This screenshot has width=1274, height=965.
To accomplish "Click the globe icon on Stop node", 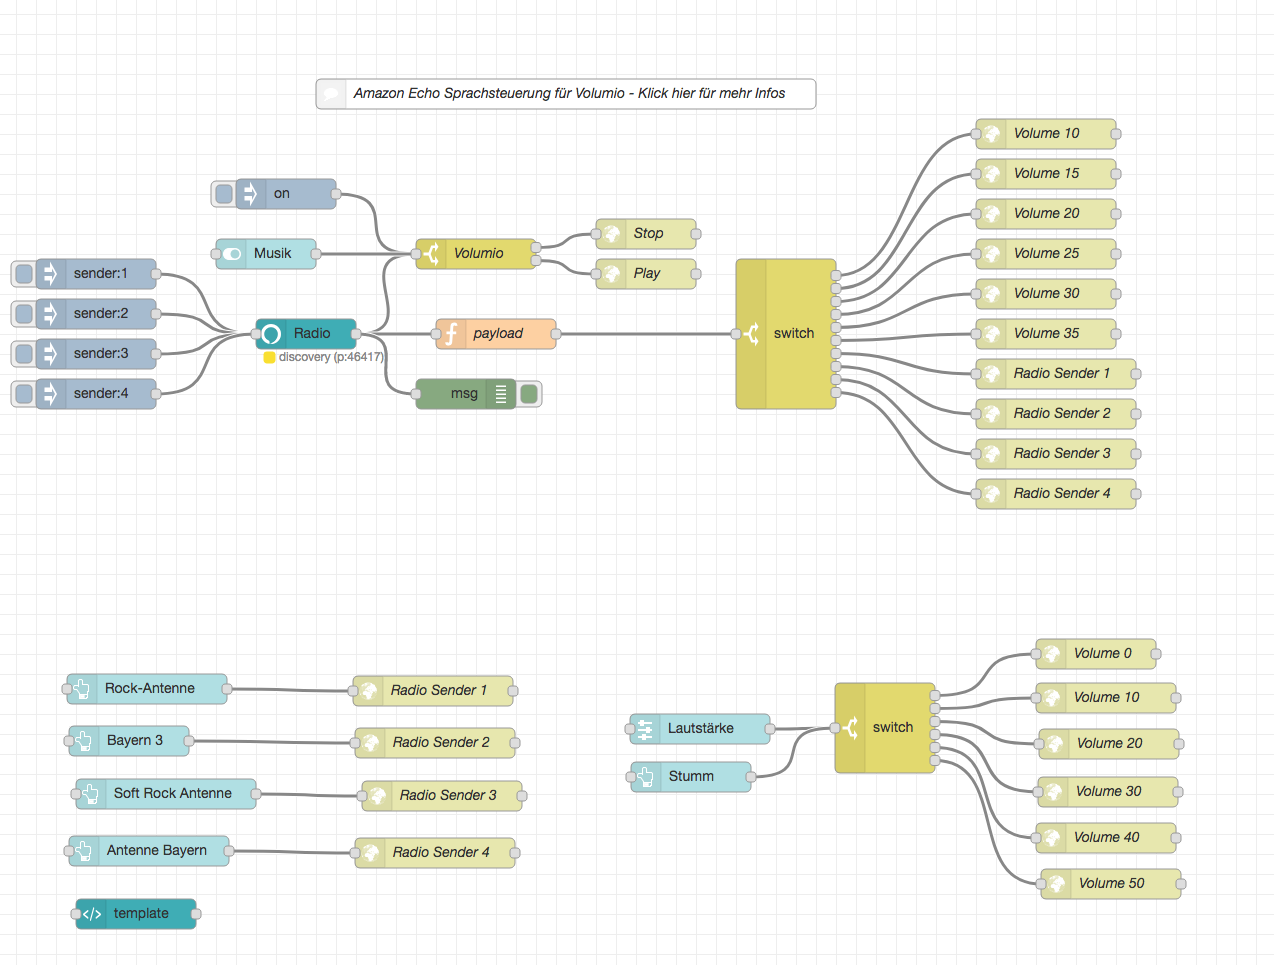I will point(611,234).
